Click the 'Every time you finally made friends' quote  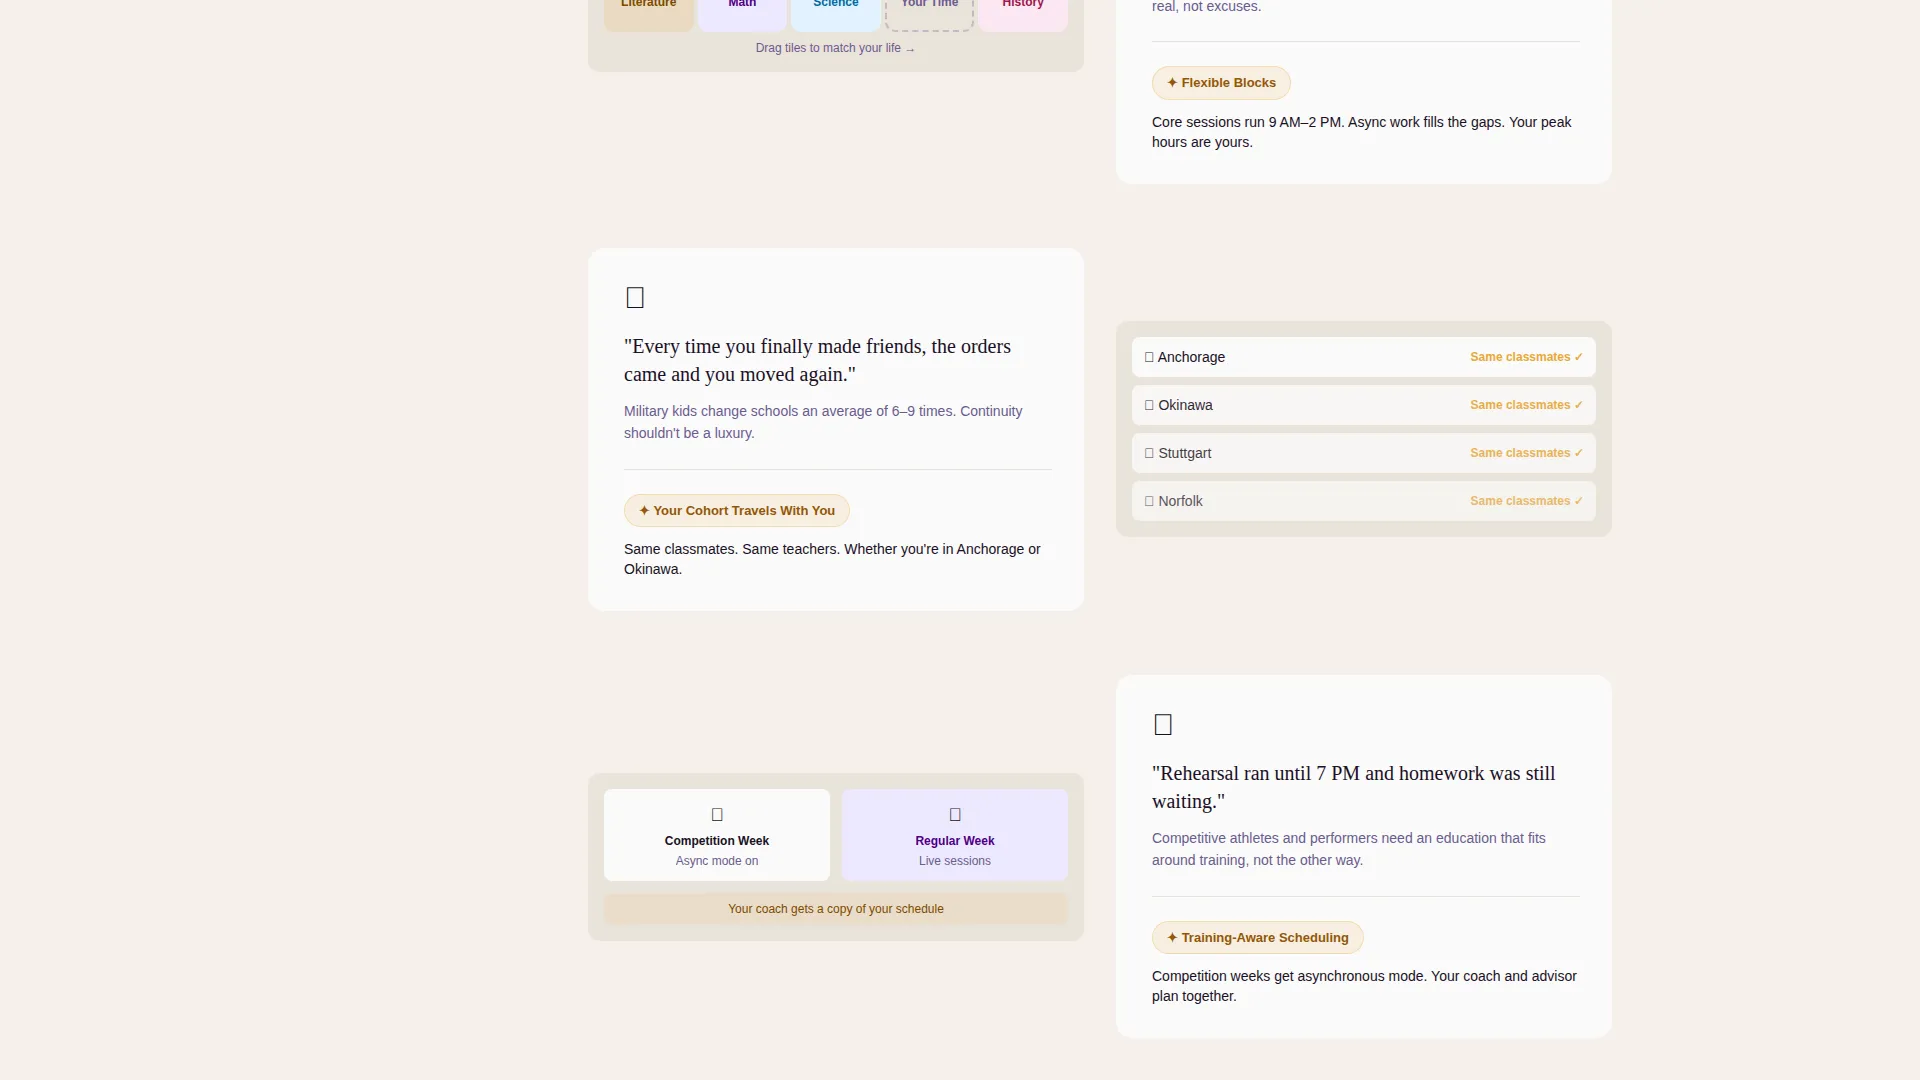(818, 361)
